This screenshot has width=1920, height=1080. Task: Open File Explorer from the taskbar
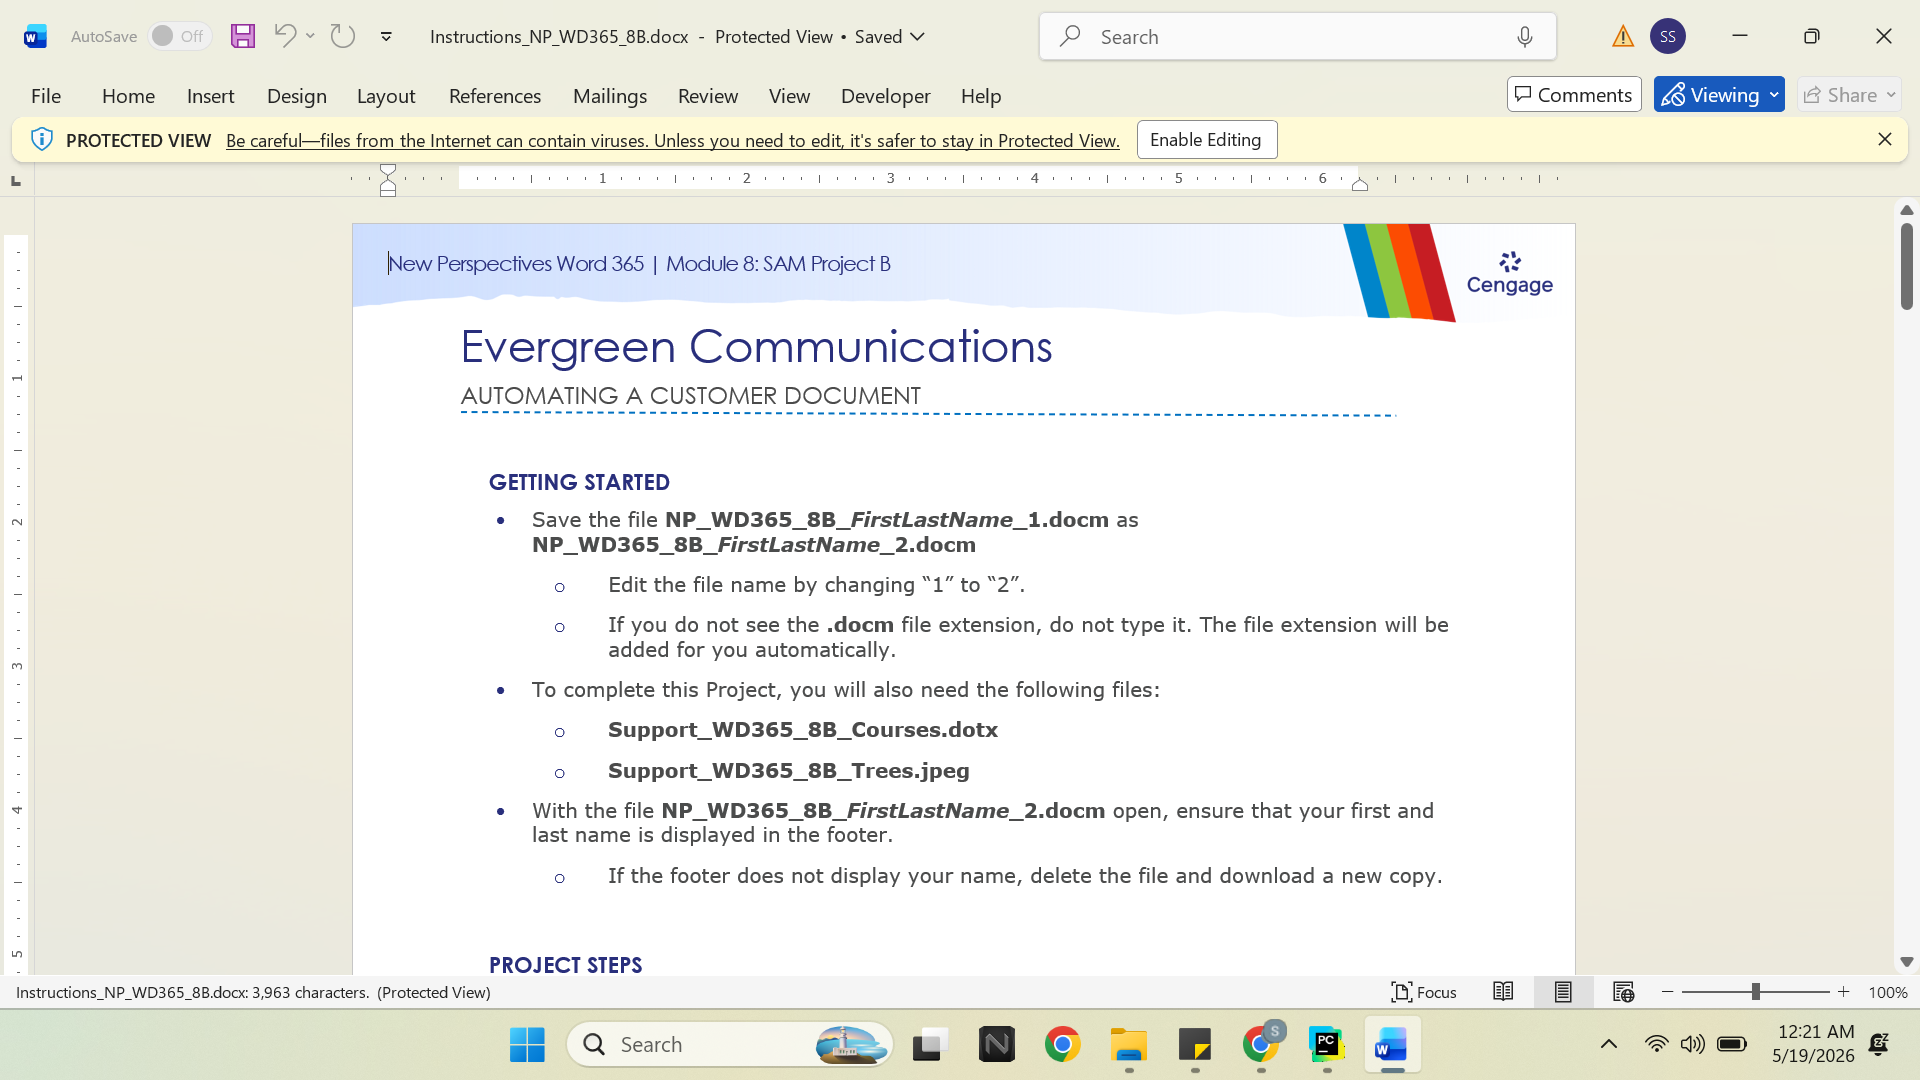pos(1129,1045)
